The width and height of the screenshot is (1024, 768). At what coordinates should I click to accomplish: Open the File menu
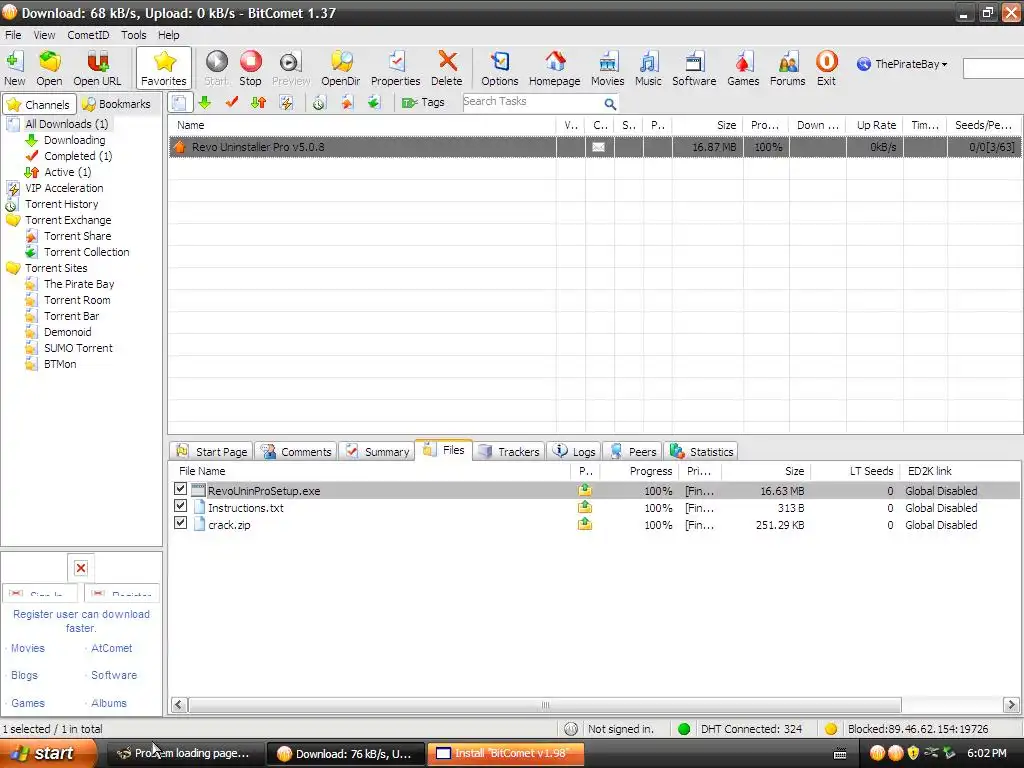tap(13, 35)
